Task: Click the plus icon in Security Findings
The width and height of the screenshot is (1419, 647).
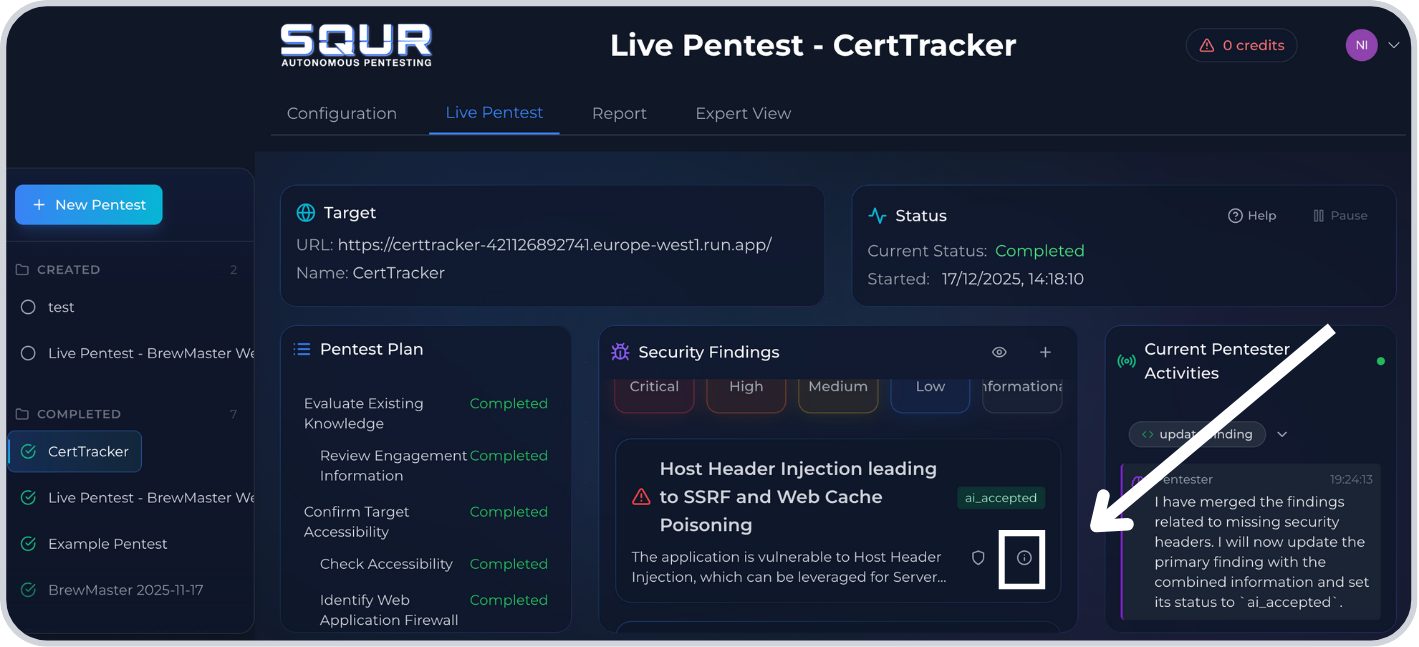Action: click(1045, 352)
